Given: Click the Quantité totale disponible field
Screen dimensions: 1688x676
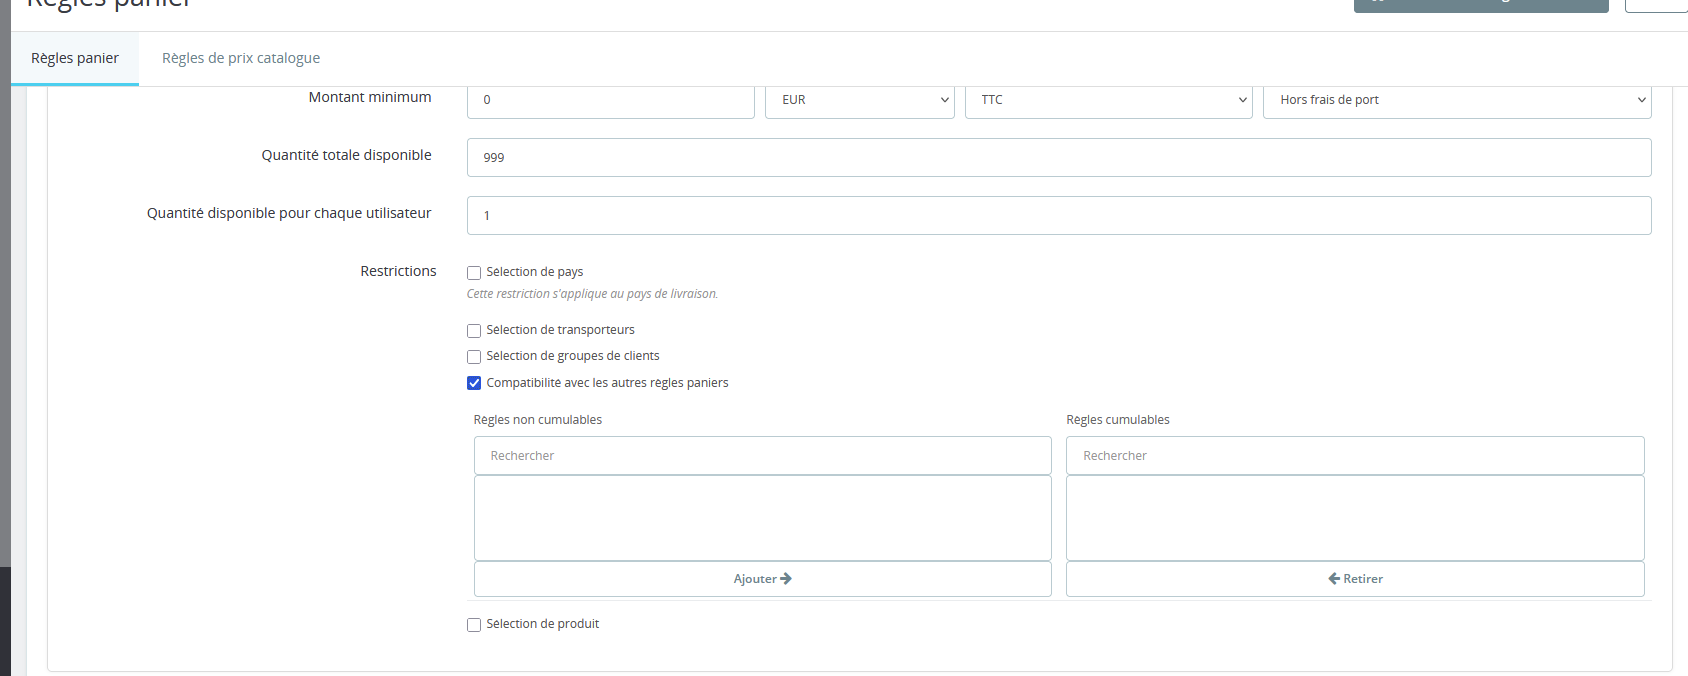Looking at the screenshot, I should tap(1059, 157).
